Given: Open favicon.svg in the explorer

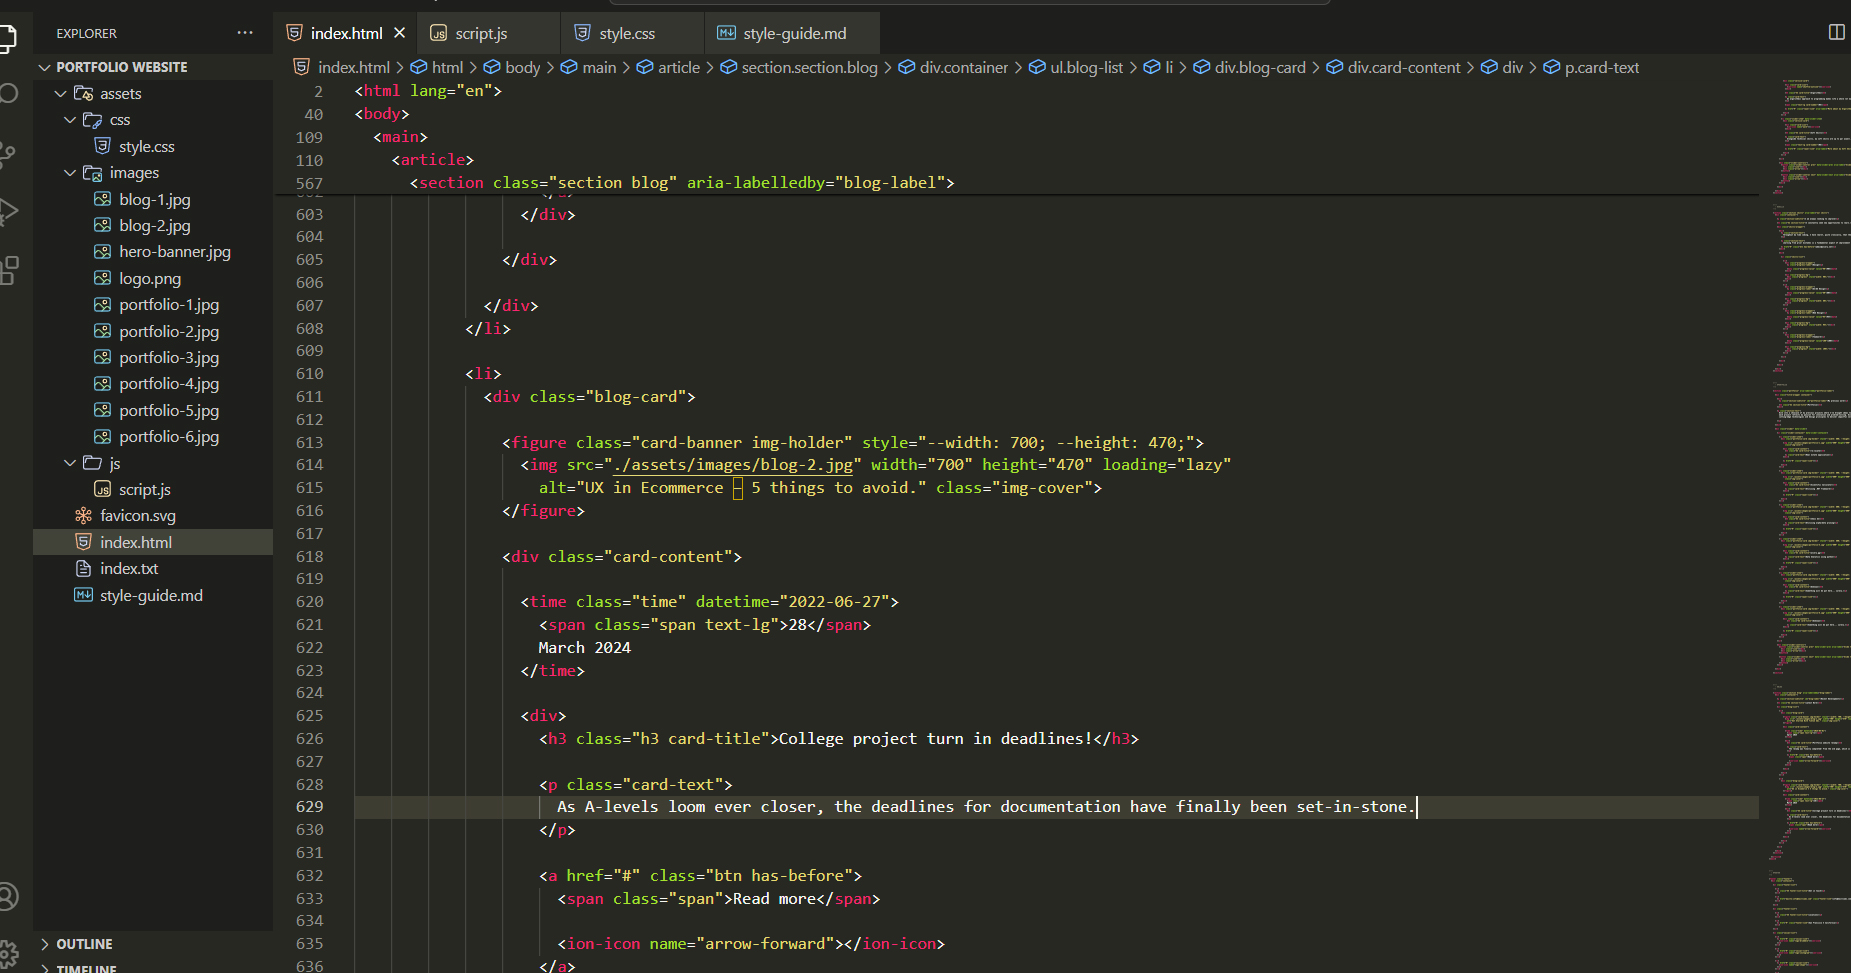Looking at the screenshot, I should [153, 516].
